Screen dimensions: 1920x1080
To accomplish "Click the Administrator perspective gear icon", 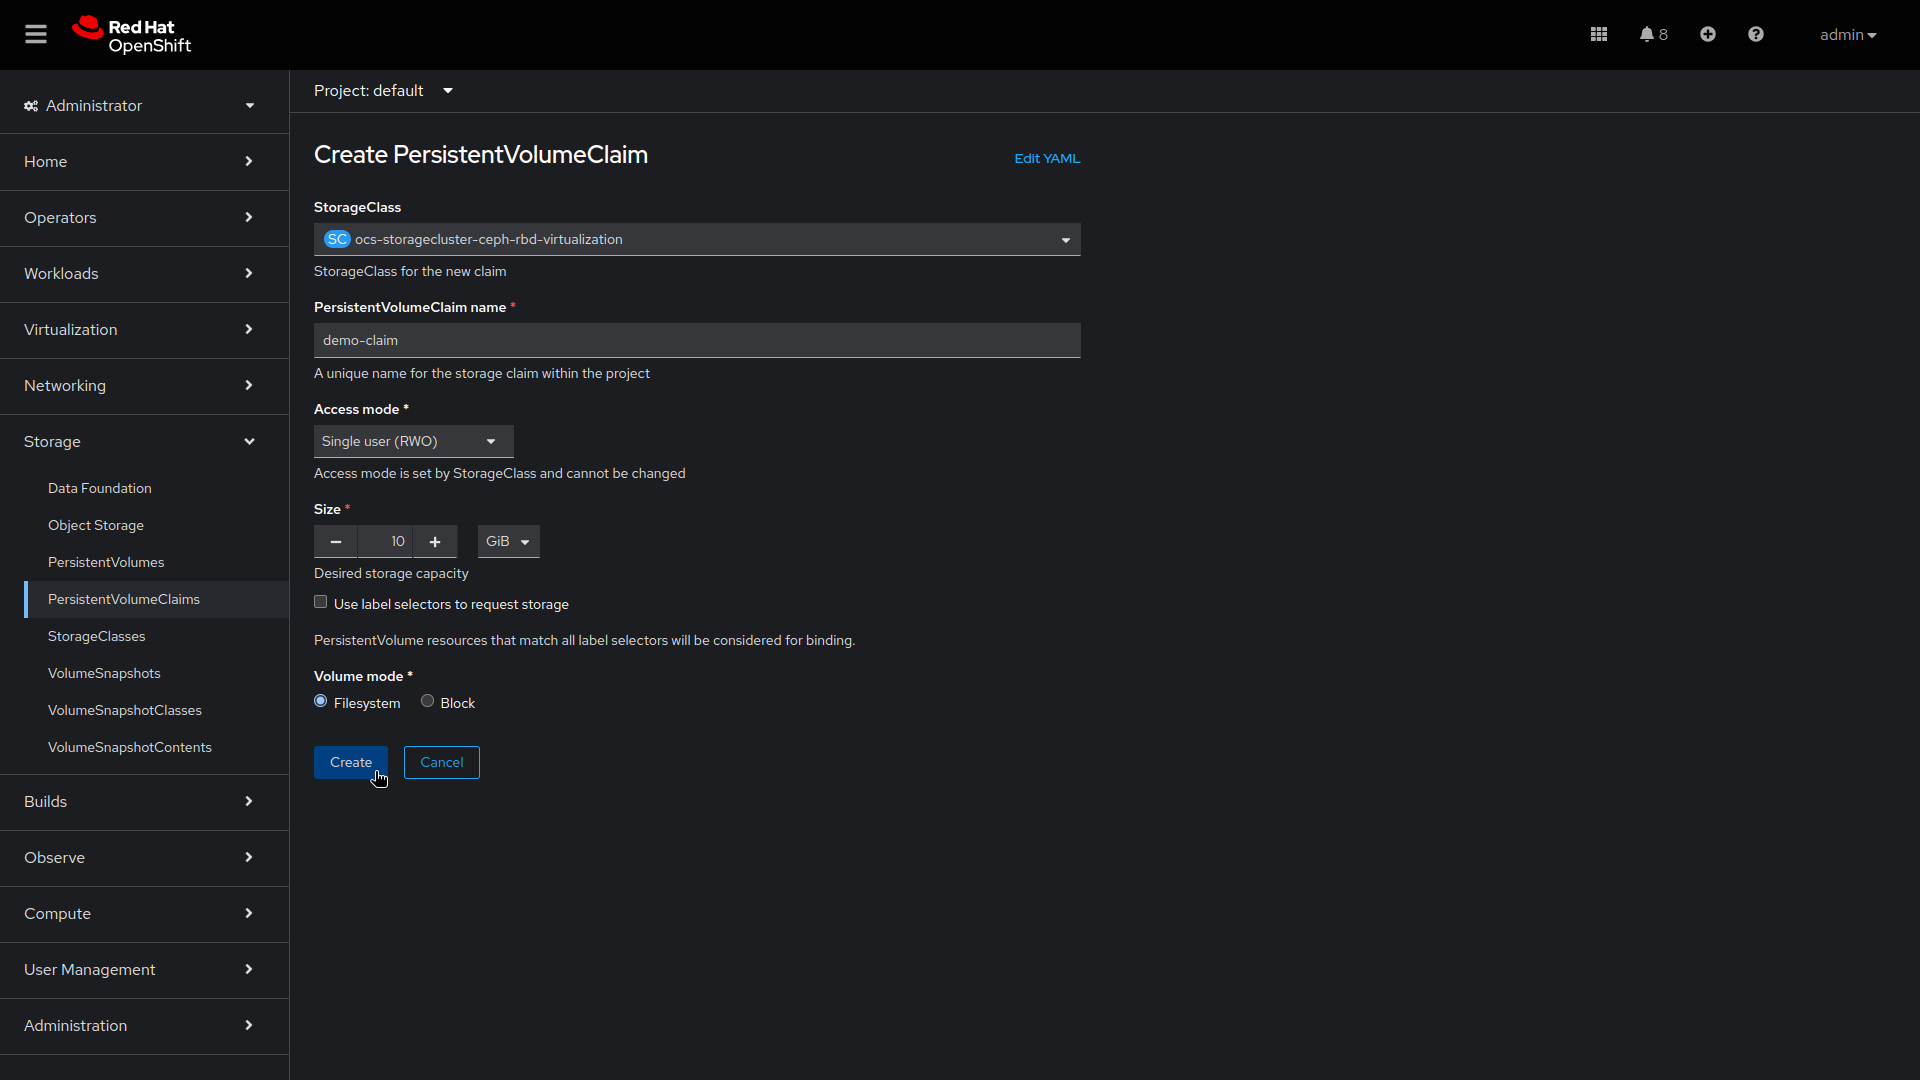I will pyautogui.click(x=30, y=105).
